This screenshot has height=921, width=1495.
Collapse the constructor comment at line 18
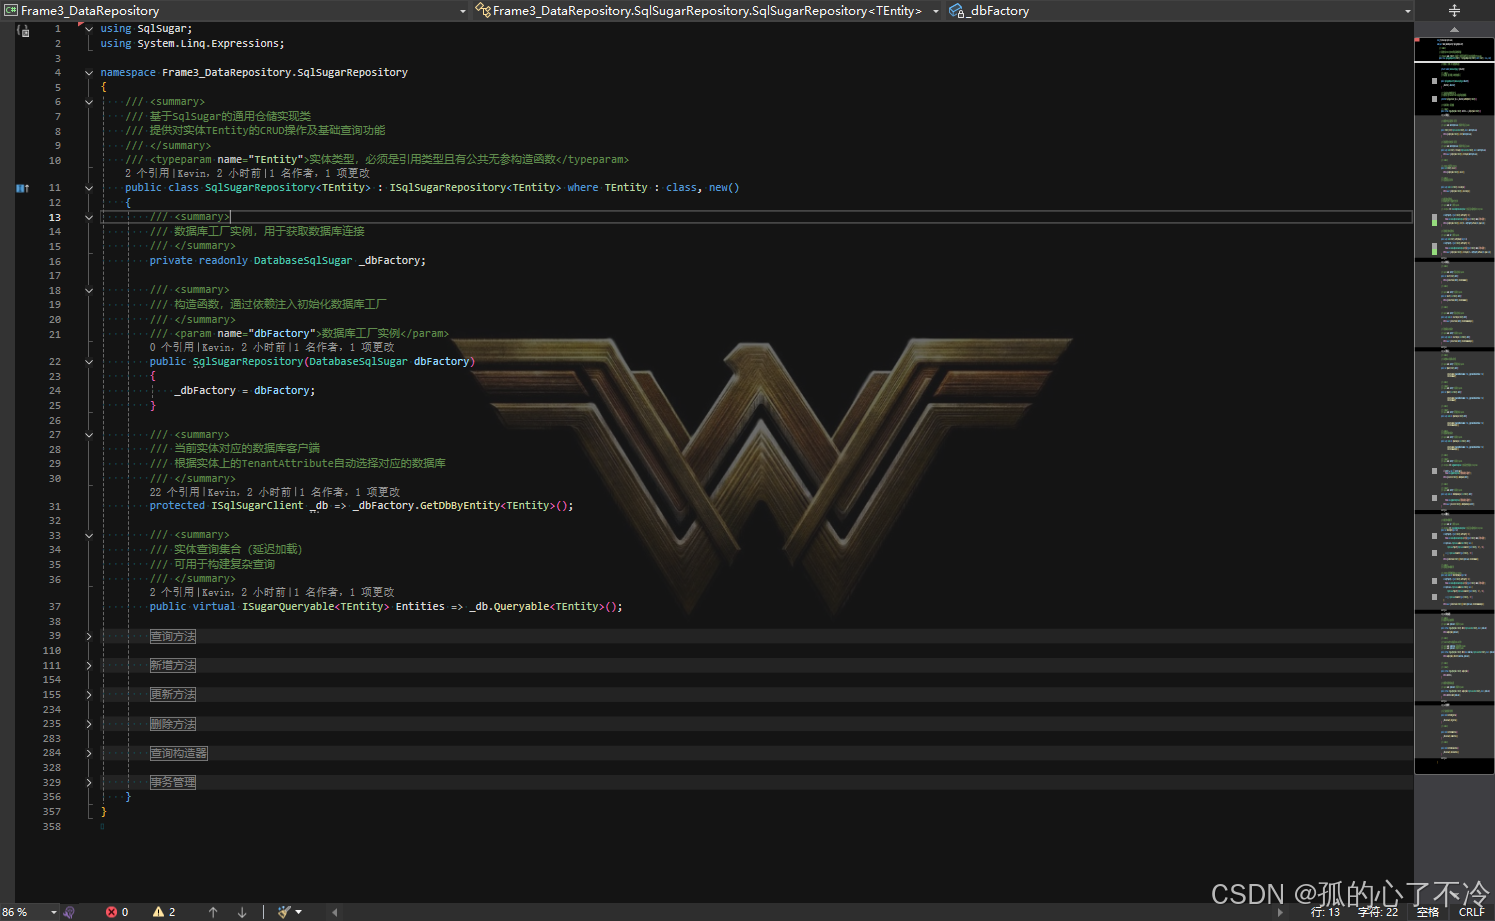pyautogui.click(x=89, y=290)
